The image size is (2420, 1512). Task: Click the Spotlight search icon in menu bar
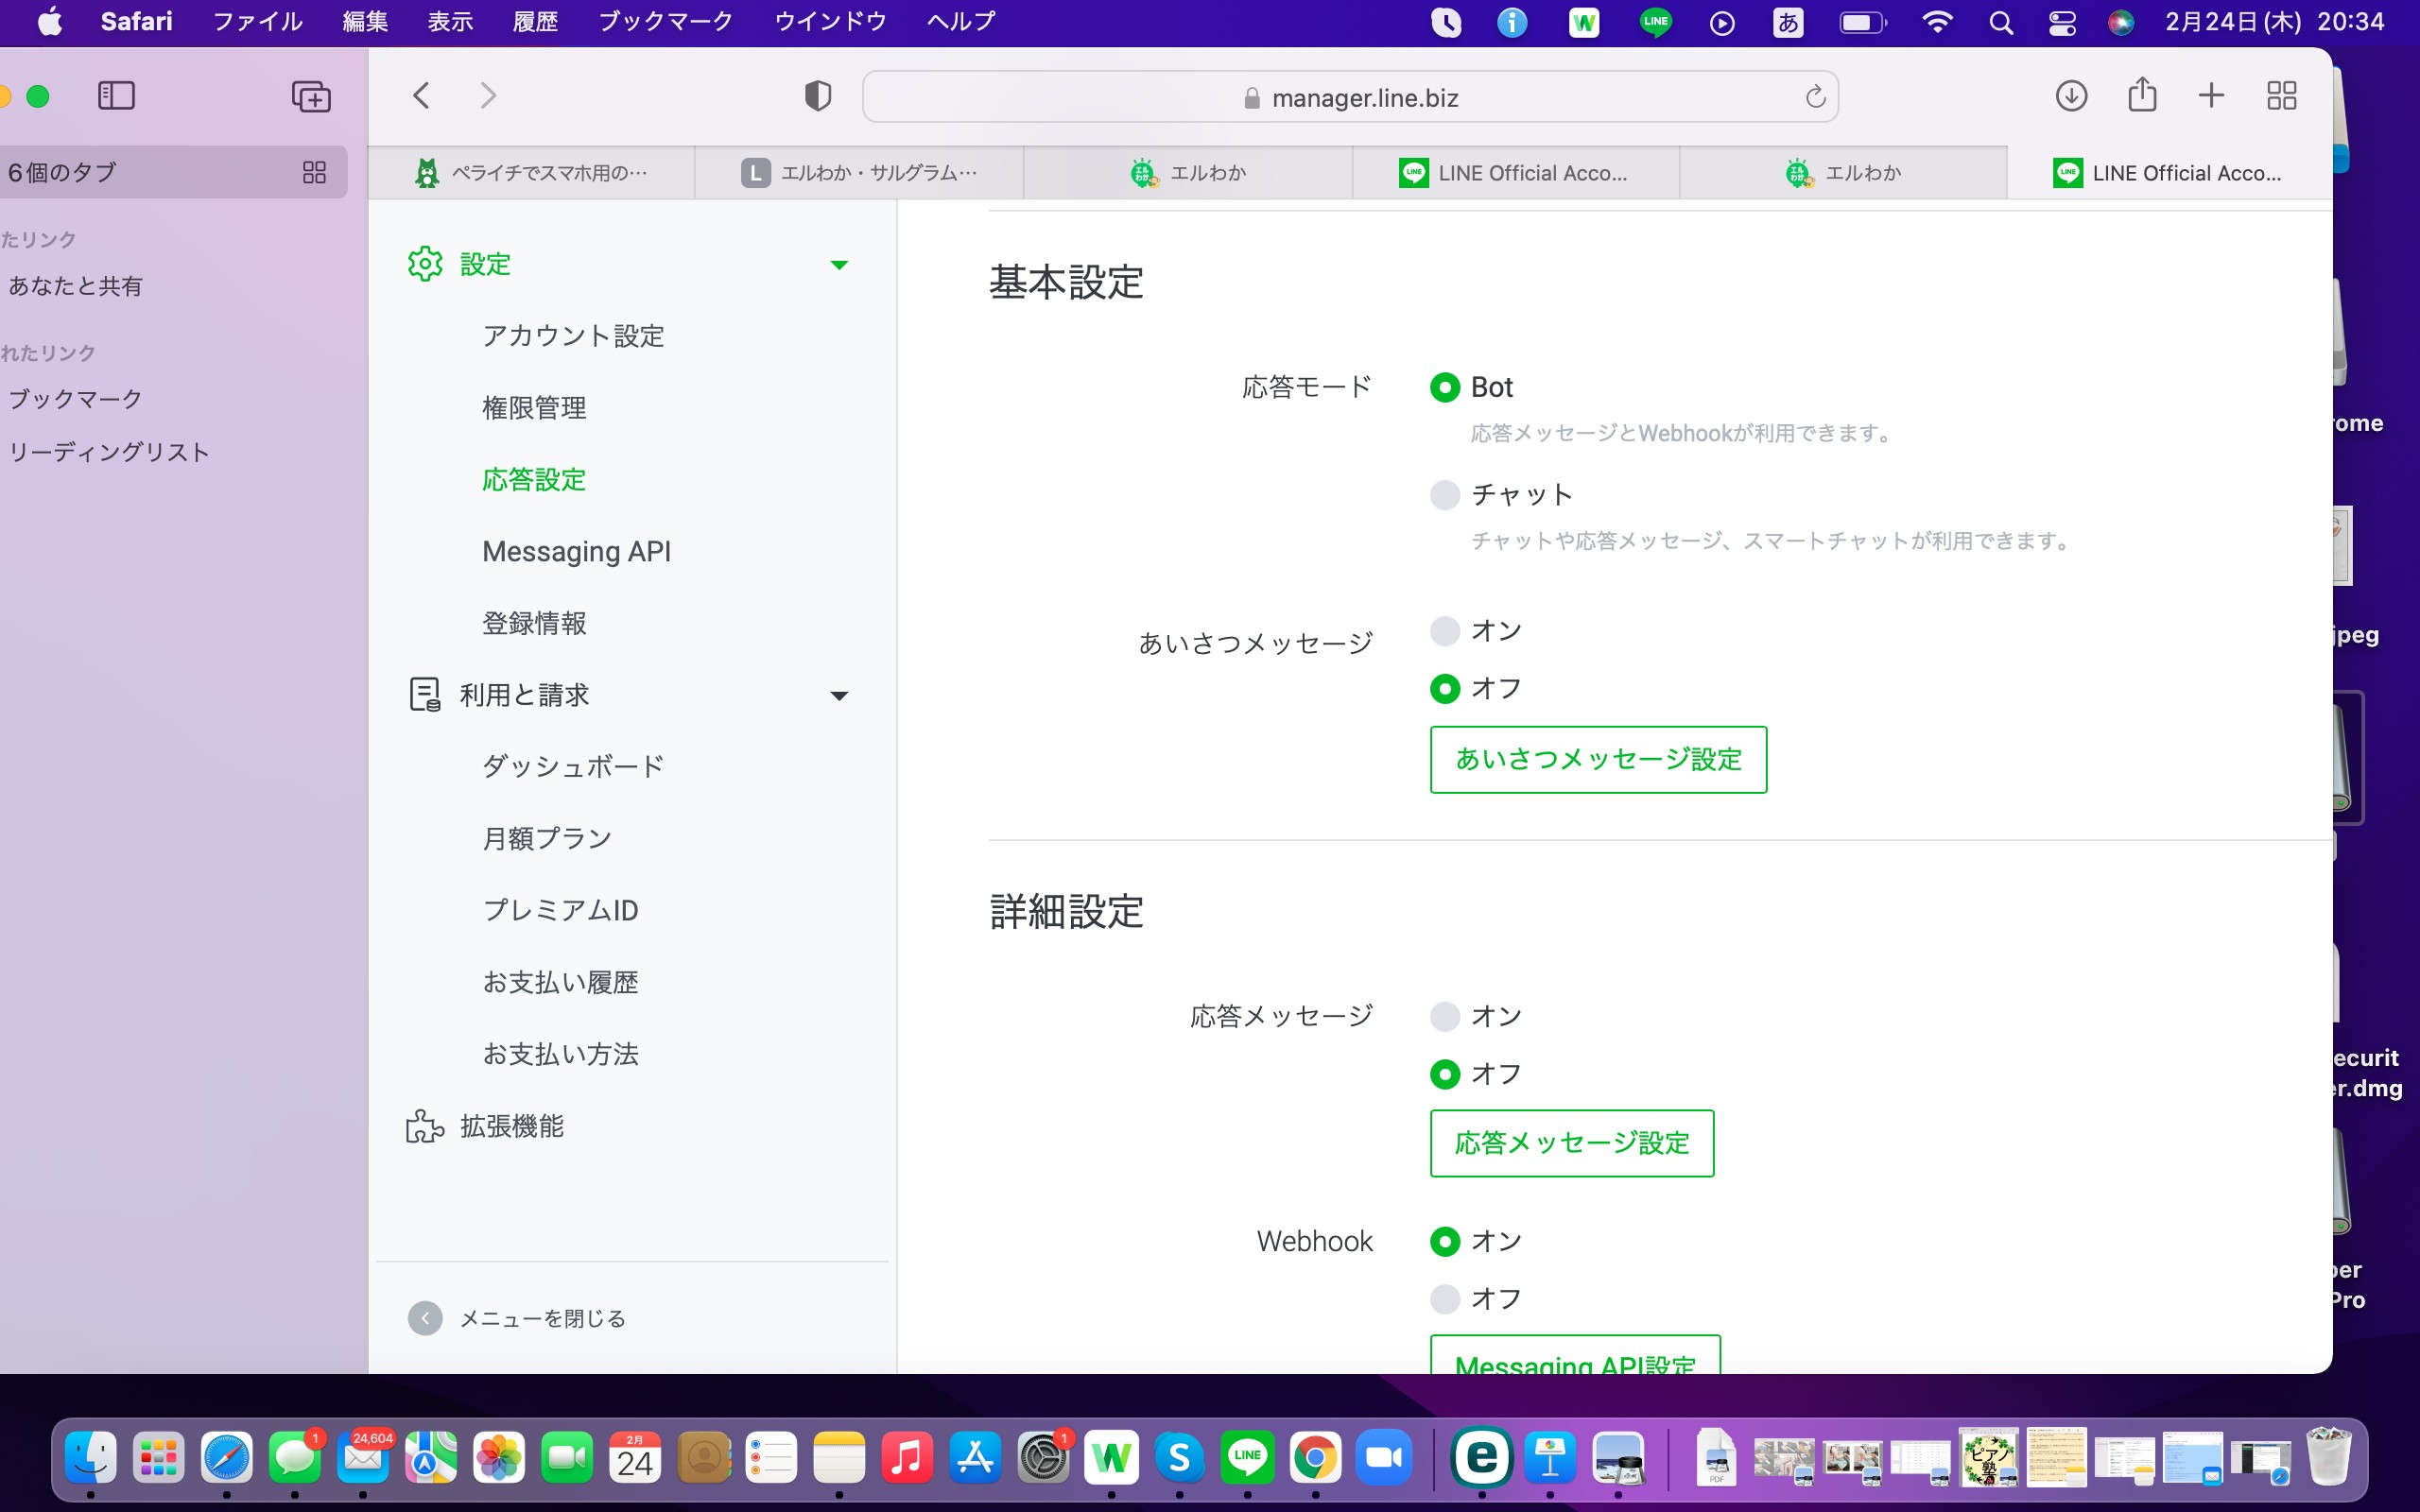[x=2000, y=22]
